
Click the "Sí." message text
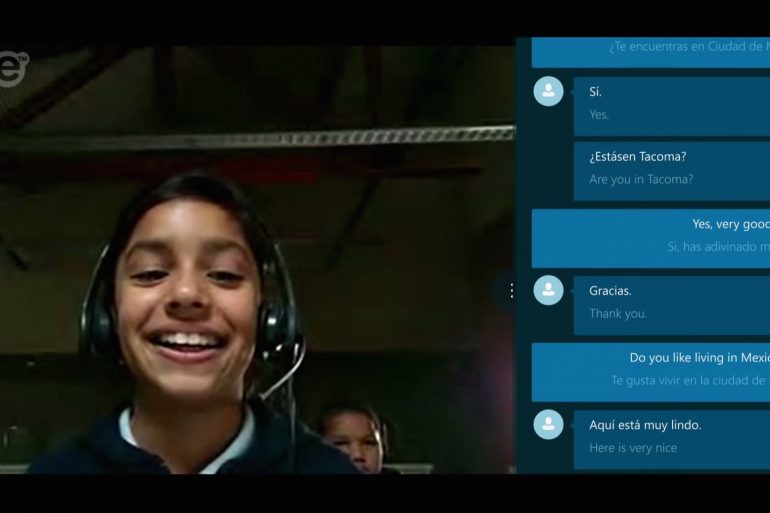point(596,92)
